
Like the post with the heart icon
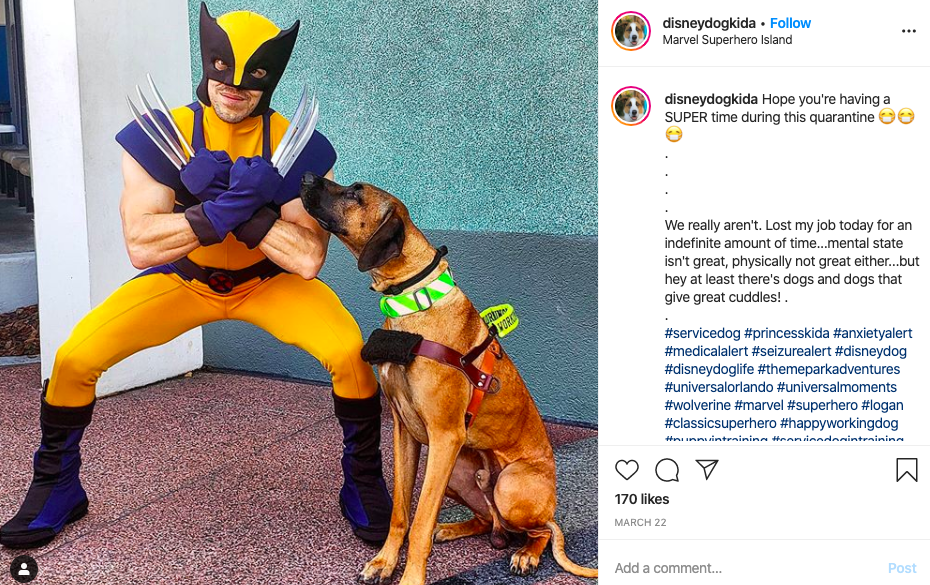626,470
